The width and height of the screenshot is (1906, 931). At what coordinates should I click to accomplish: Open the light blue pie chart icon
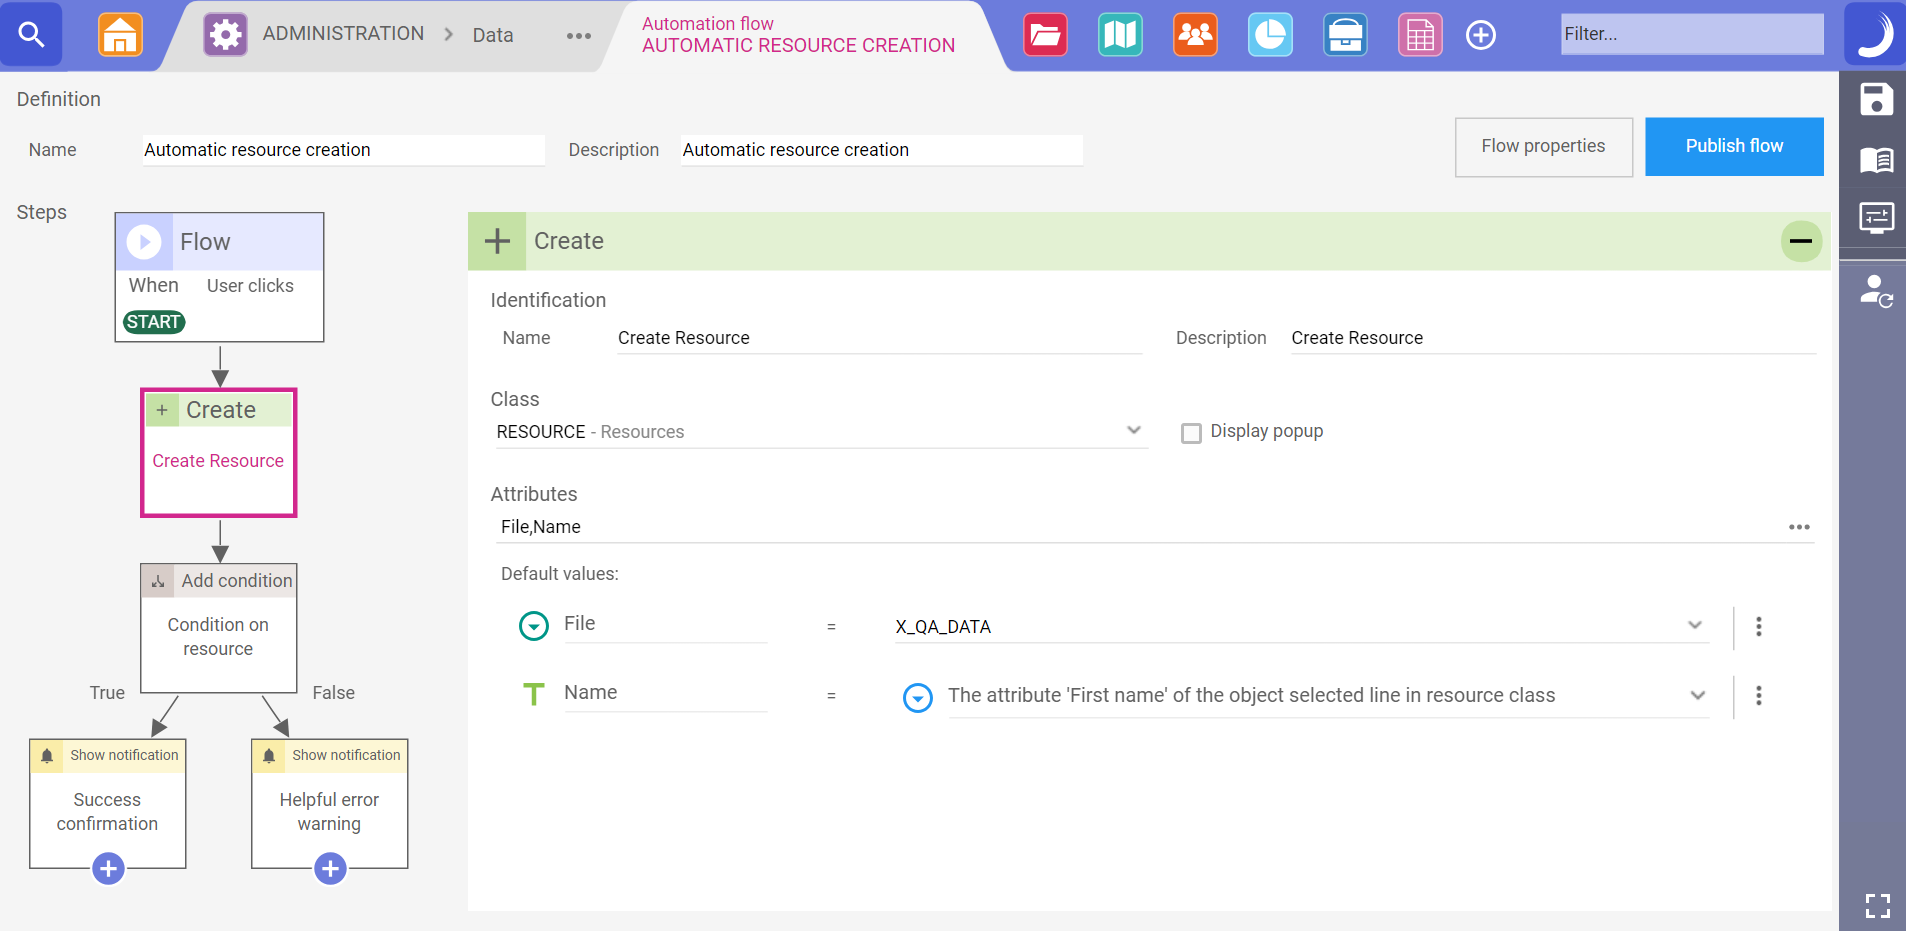click(x=1270, y=35)
